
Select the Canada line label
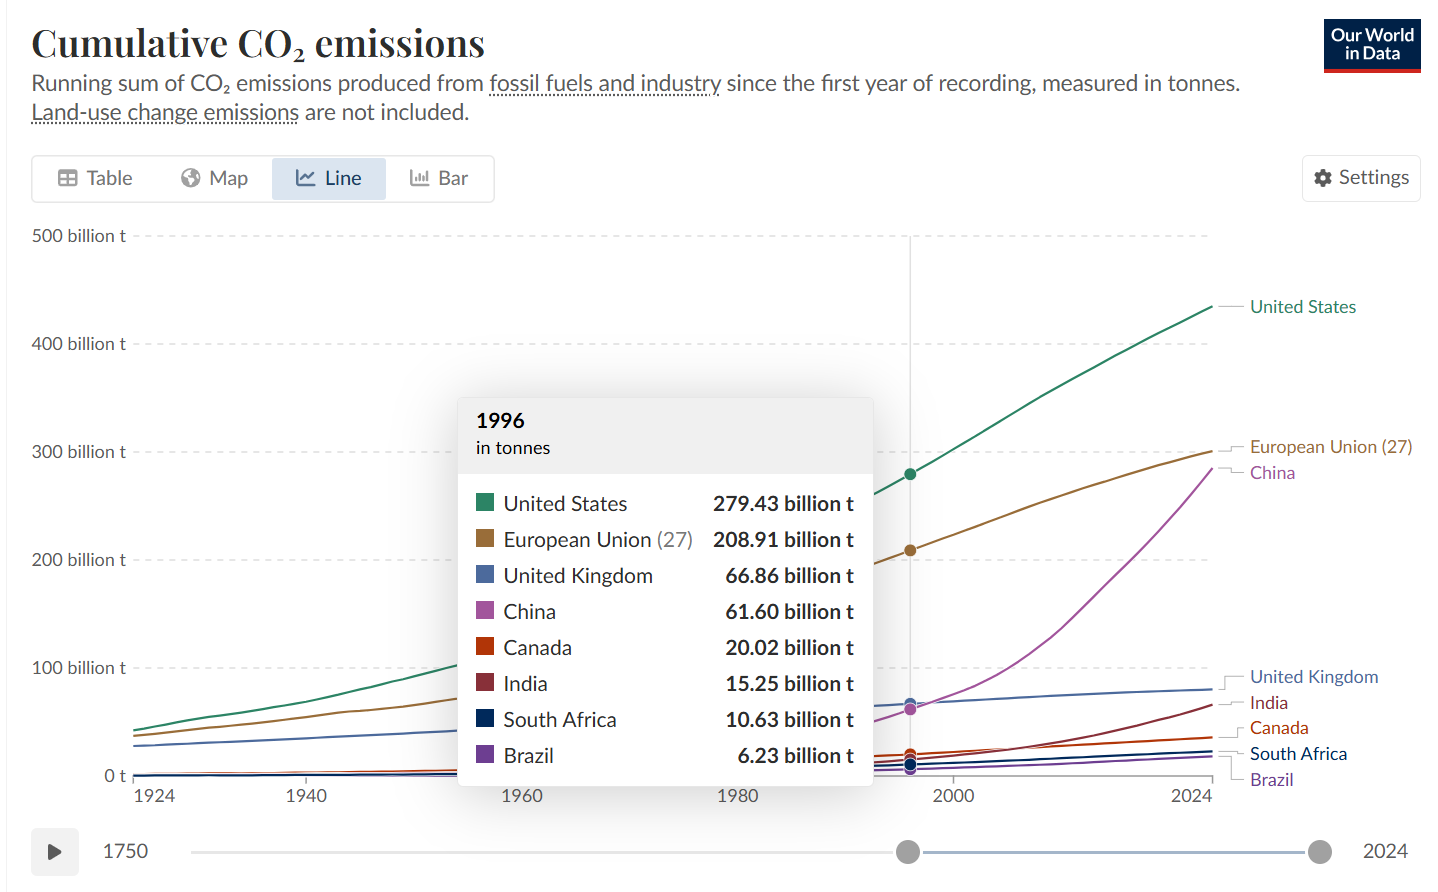[x=1278, y=728]
